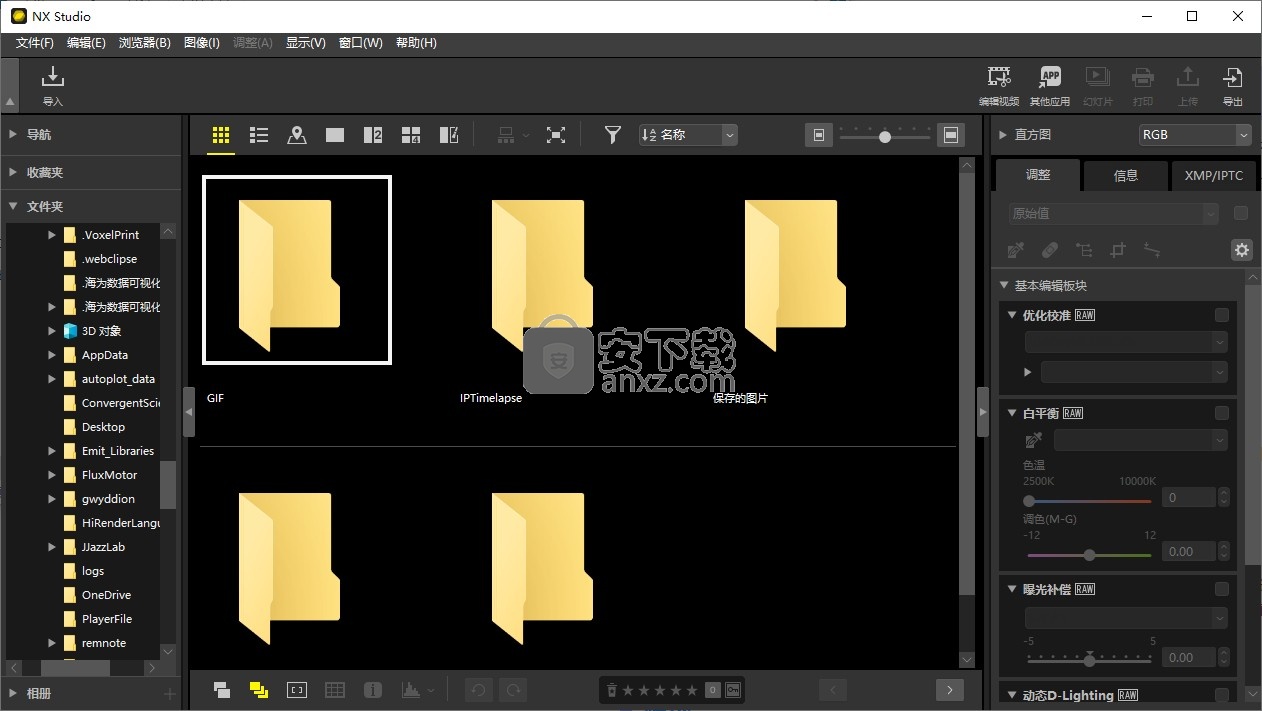1262x711 pixels.
Task: Switch to single image viewer
Action: coord(335,135)
